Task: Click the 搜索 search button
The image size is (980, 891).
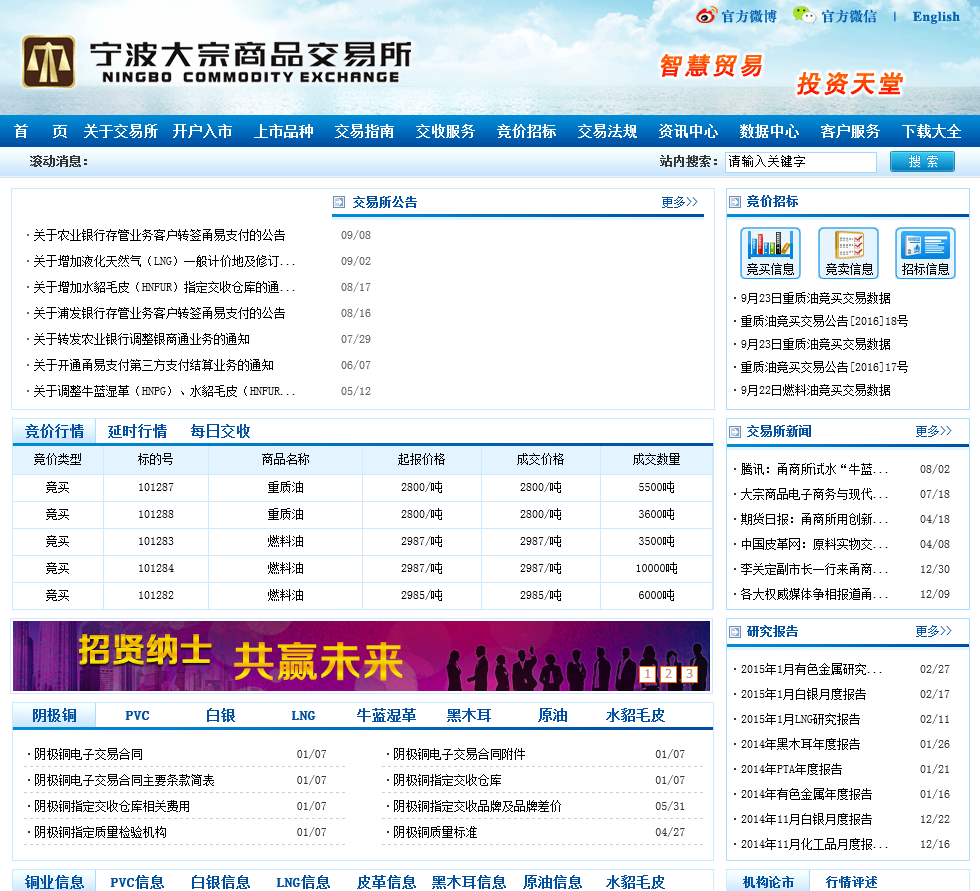Action: click(922, 162)
